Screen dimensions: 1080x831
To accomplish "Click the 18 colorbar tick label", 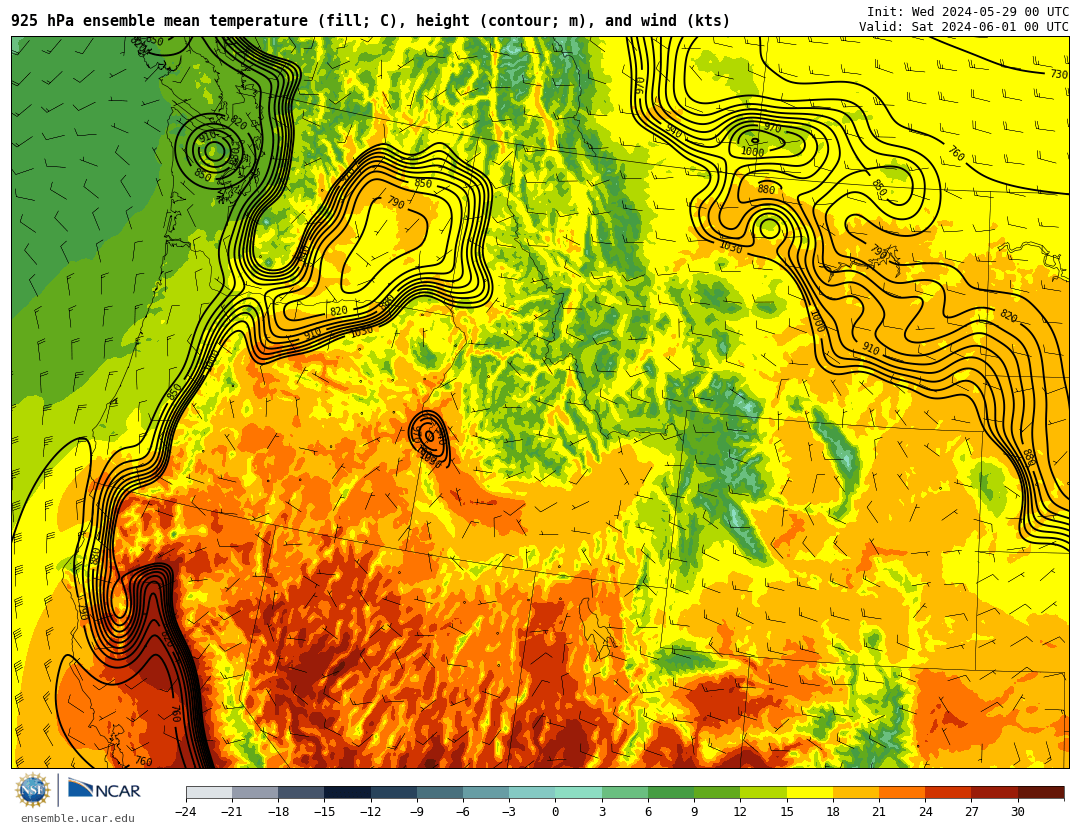I will [833, 812].
